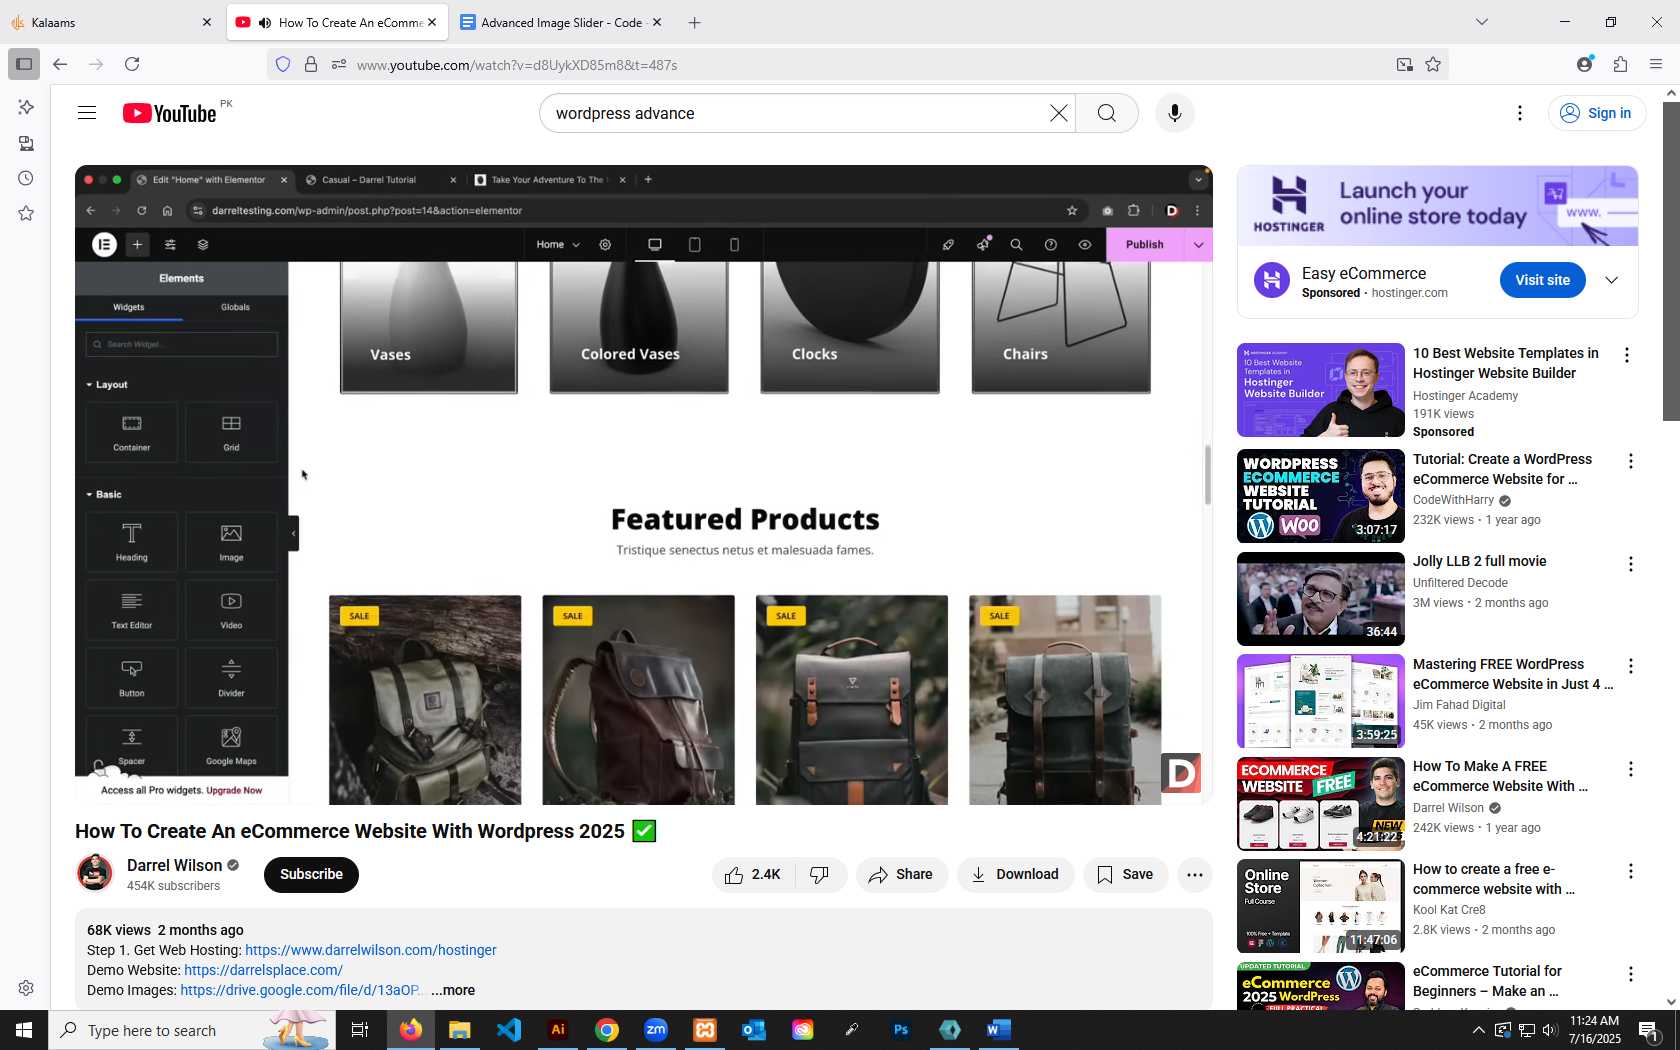Switch to Kalaams browser tab
Viewport: 1680px width, 1050px height.
[110, 22]
